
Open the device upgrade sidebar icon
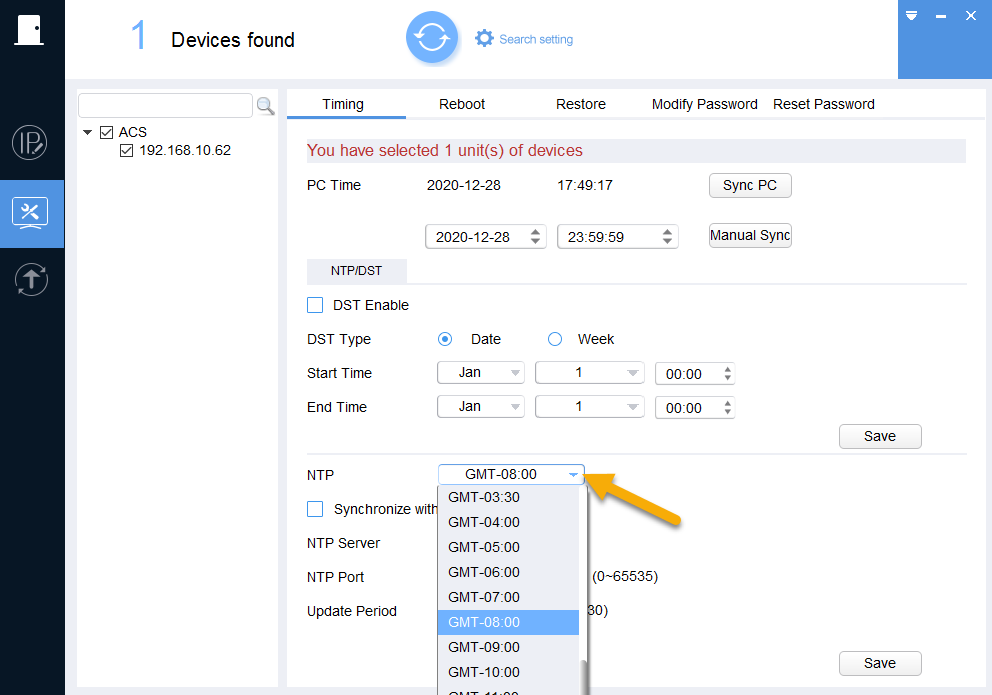click(31, 280)
